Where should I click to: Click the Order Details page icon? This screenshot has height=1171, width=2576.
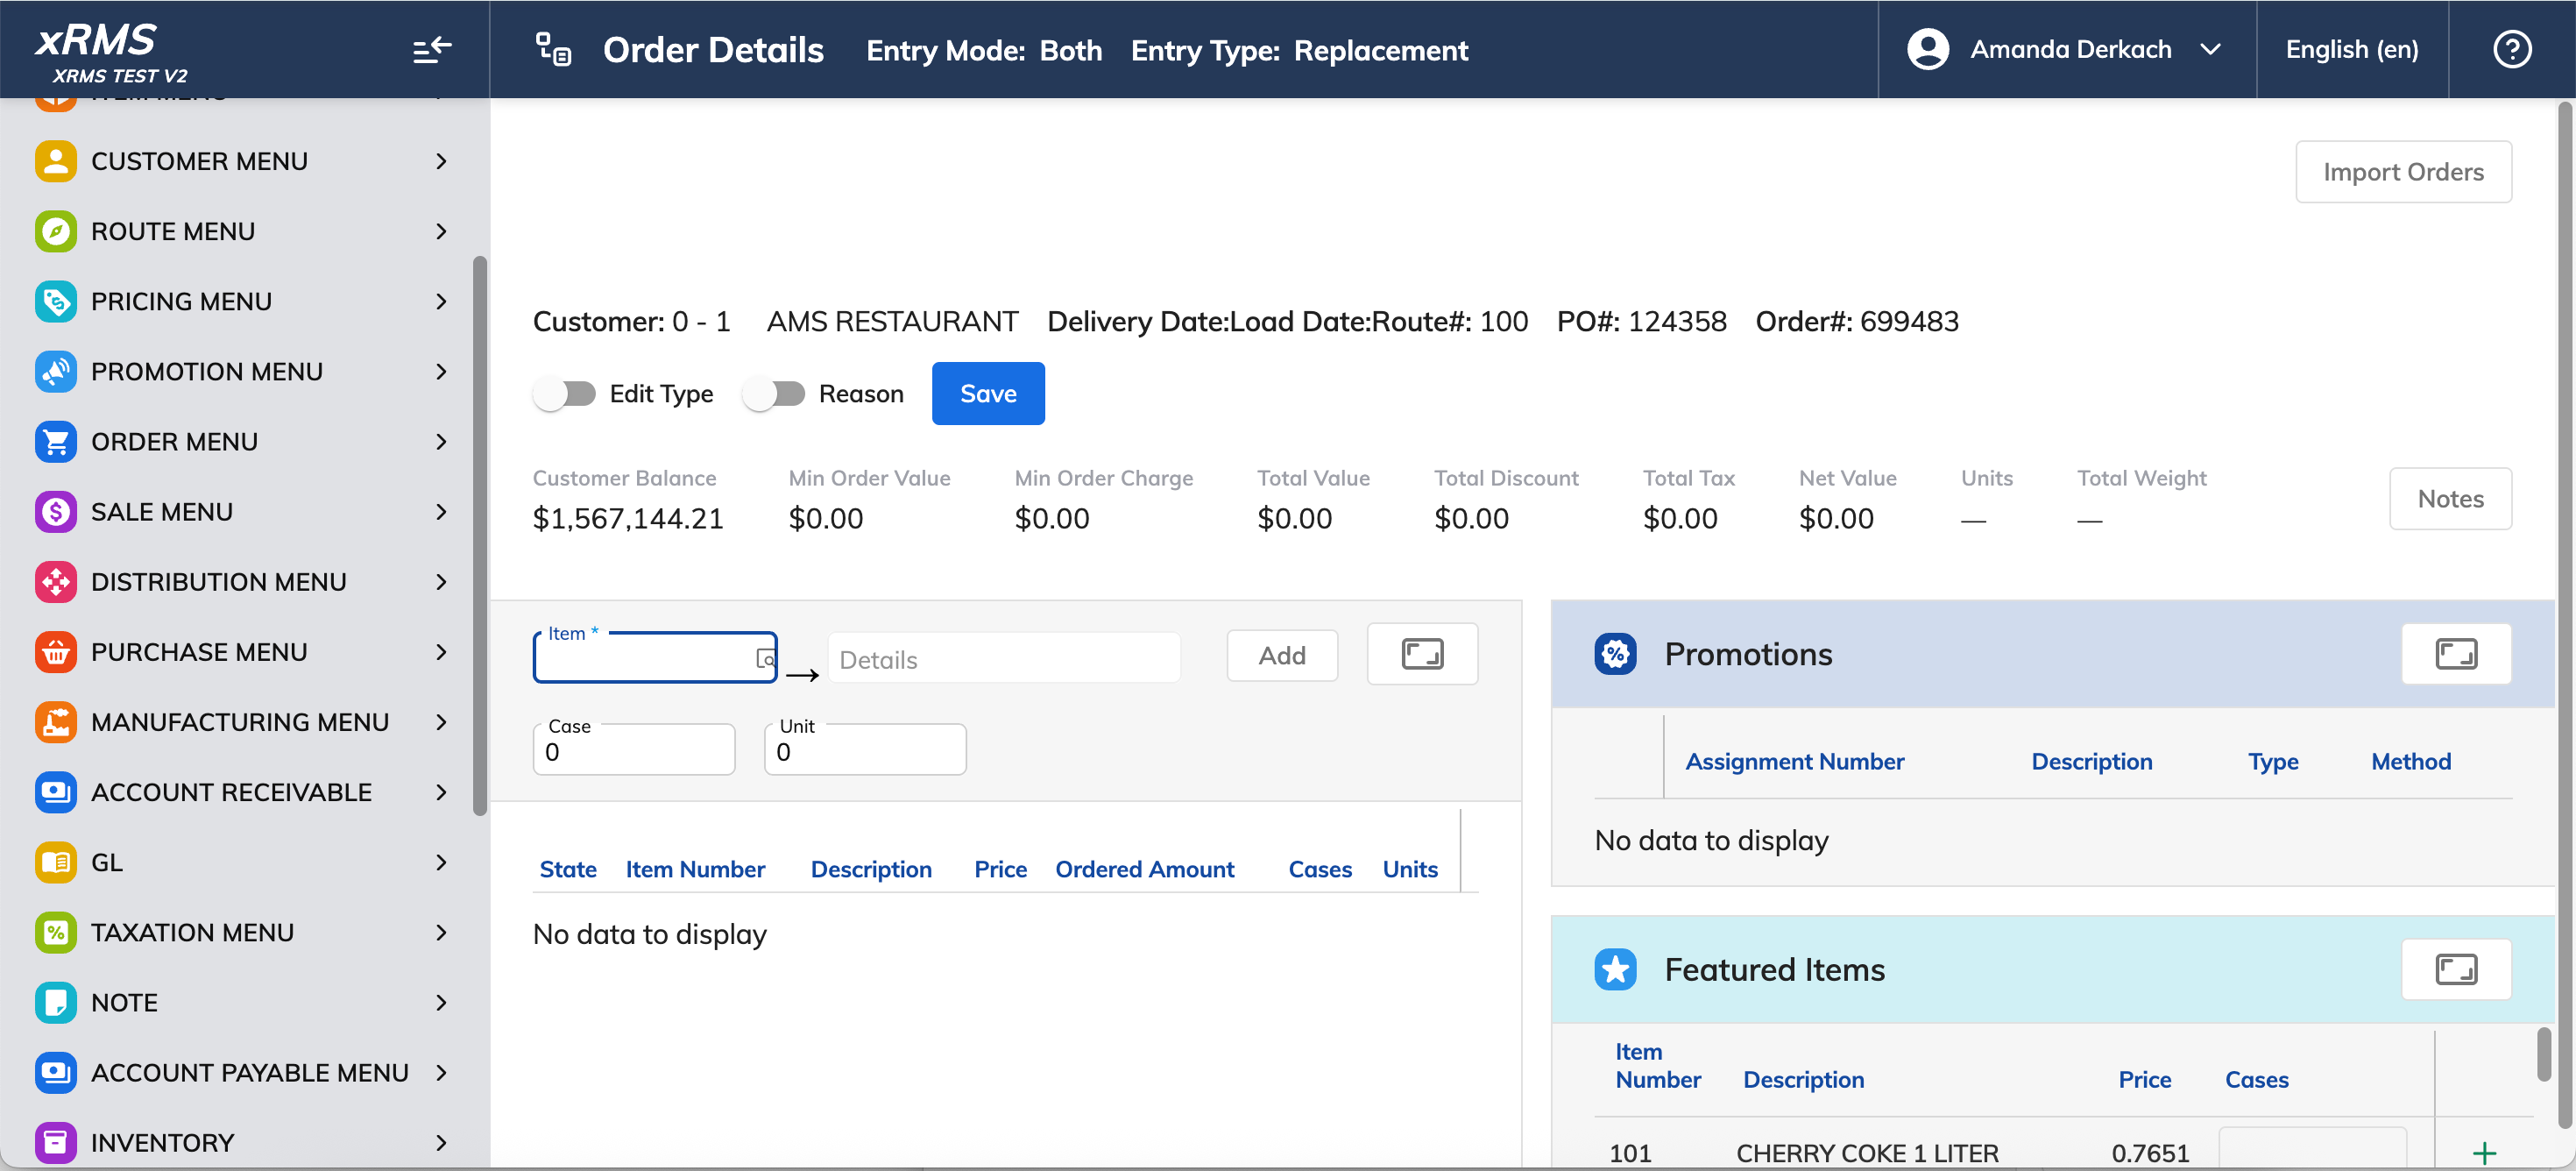[x=553, y=50]
